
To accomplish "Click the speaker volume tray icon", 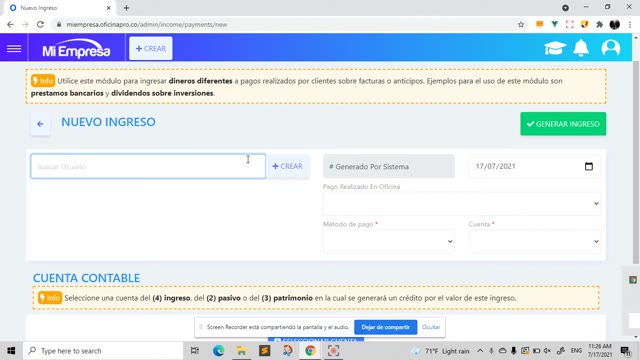I will (x=547, y=351).
